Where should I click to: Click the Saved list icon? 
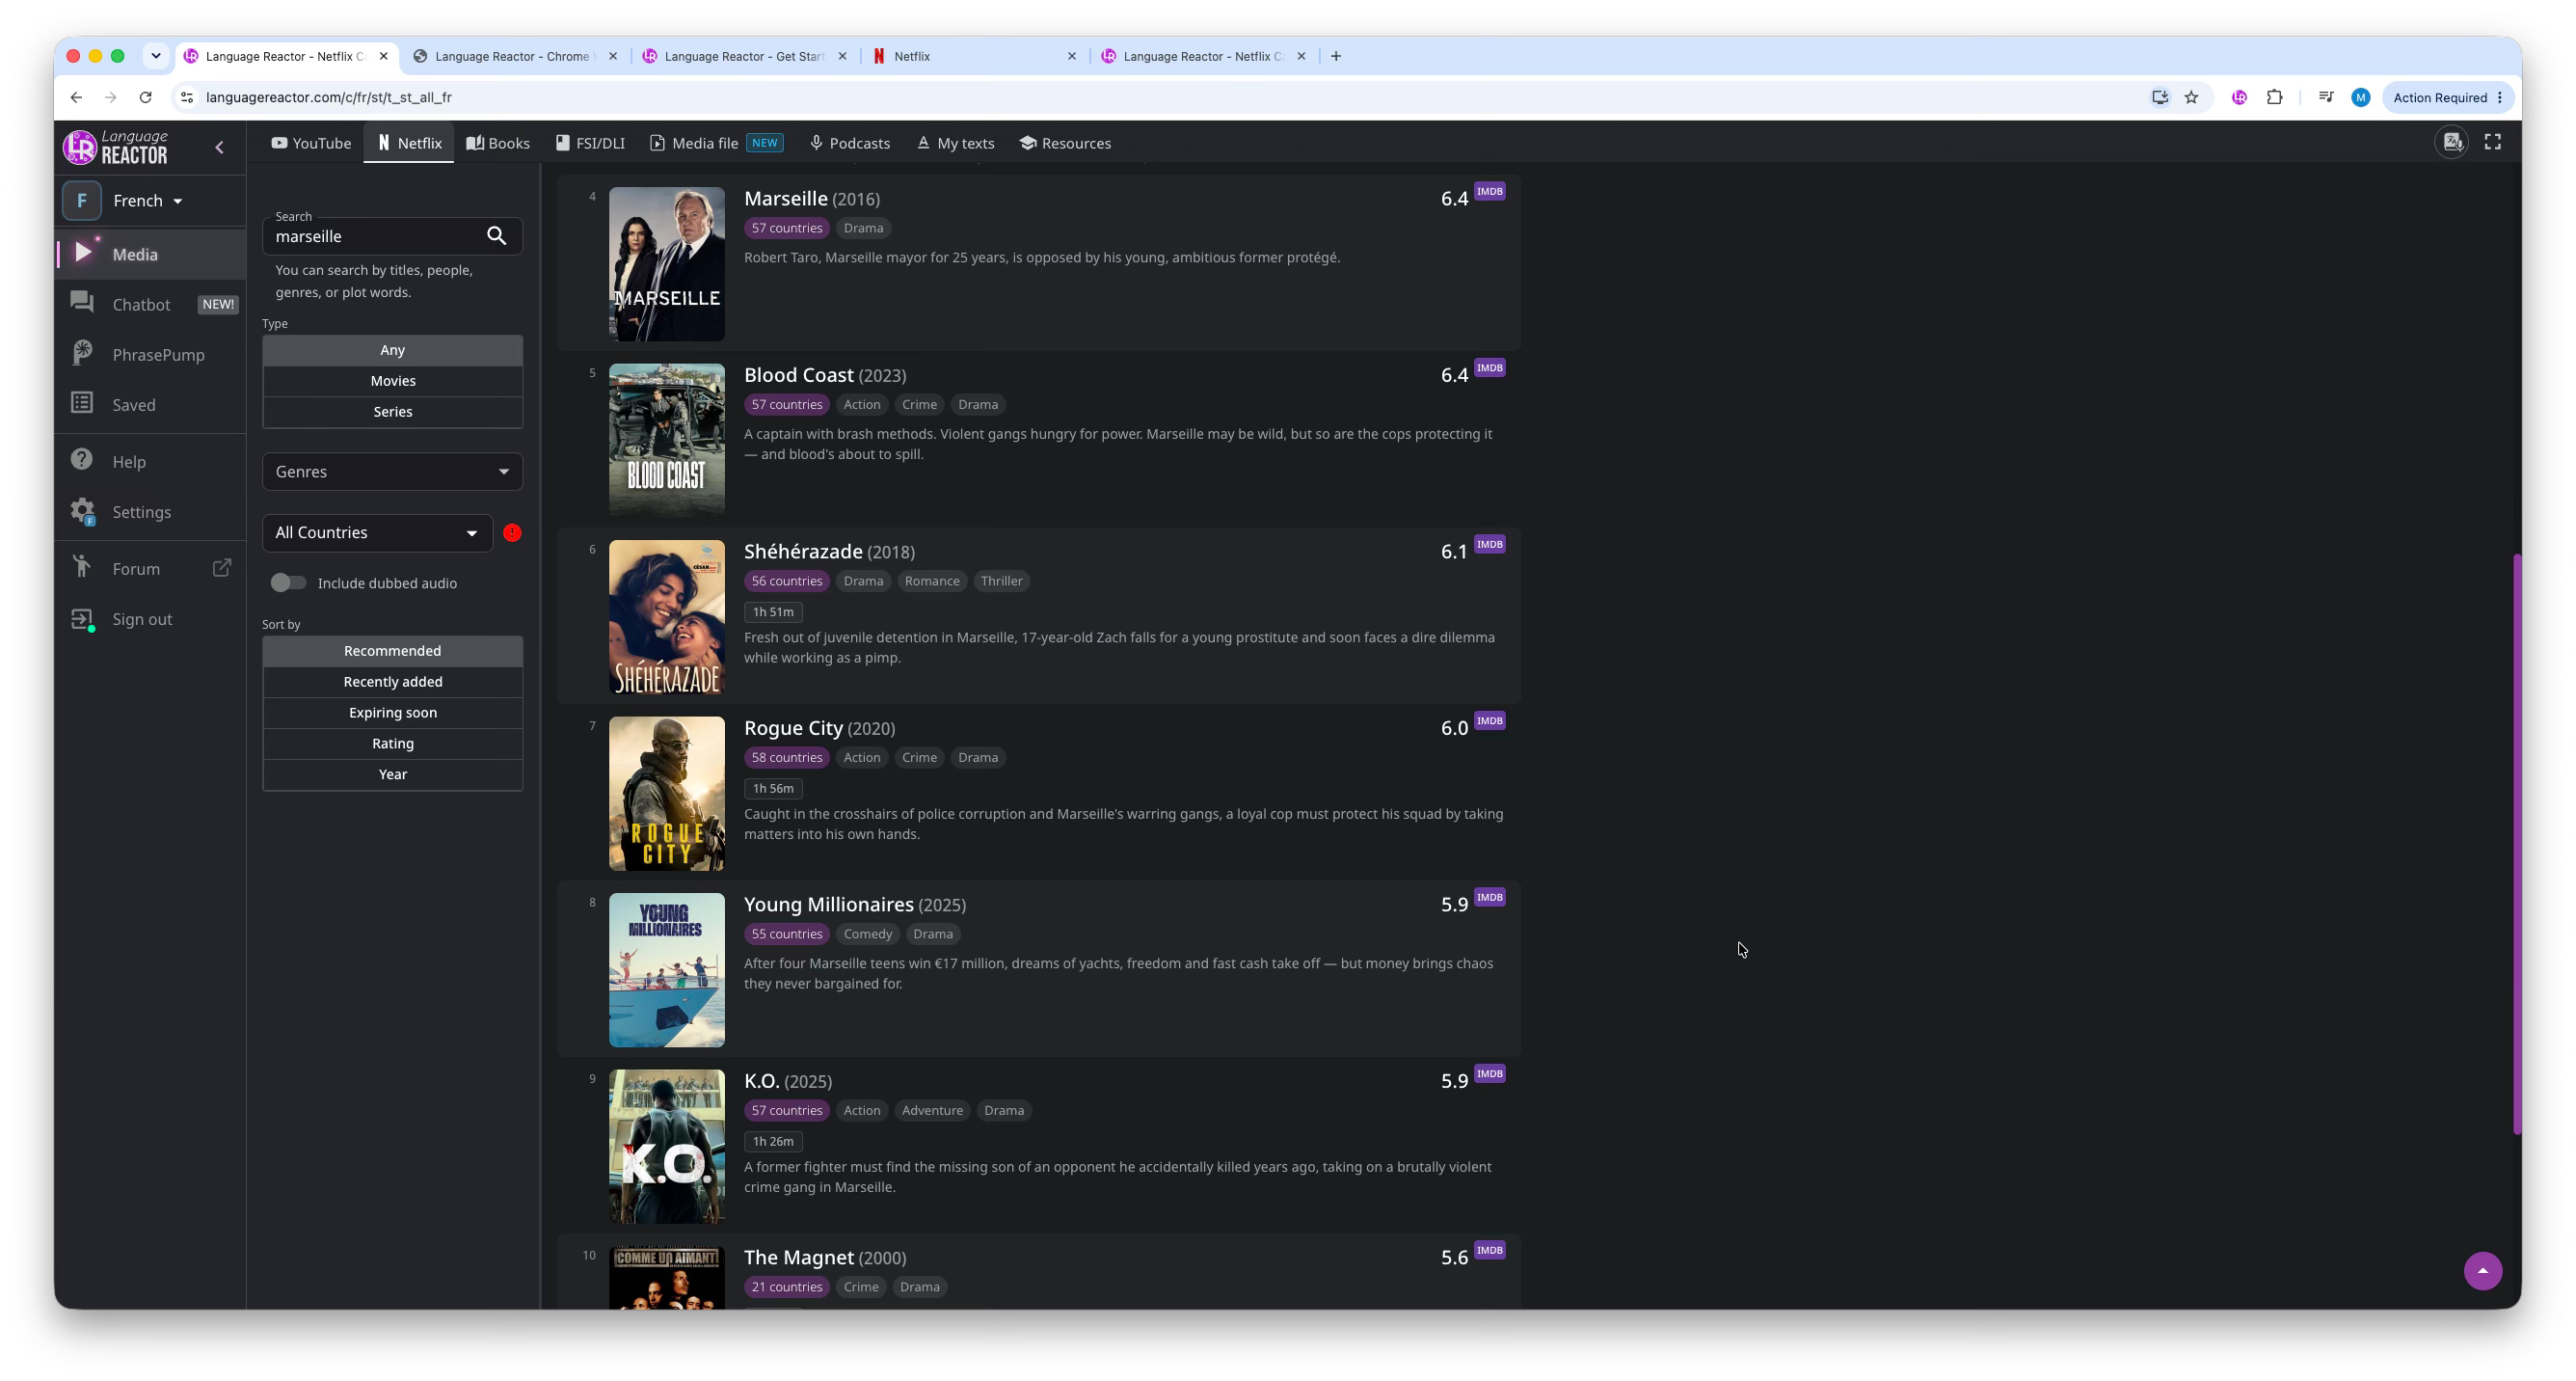(x=82, y=404)
